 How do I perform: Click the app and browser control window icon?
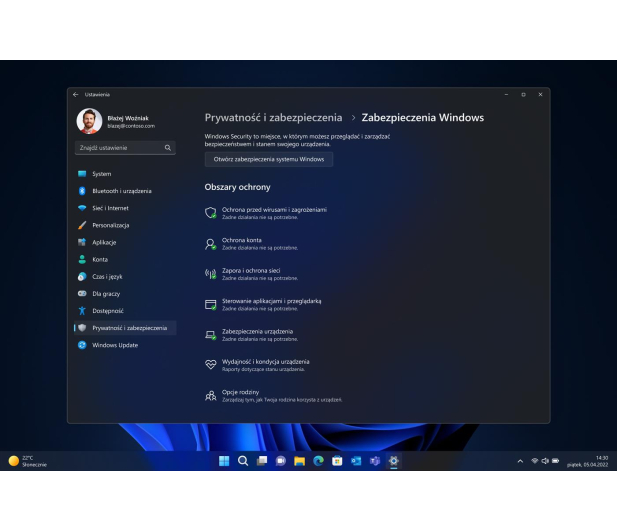click(x=211, y=305)
